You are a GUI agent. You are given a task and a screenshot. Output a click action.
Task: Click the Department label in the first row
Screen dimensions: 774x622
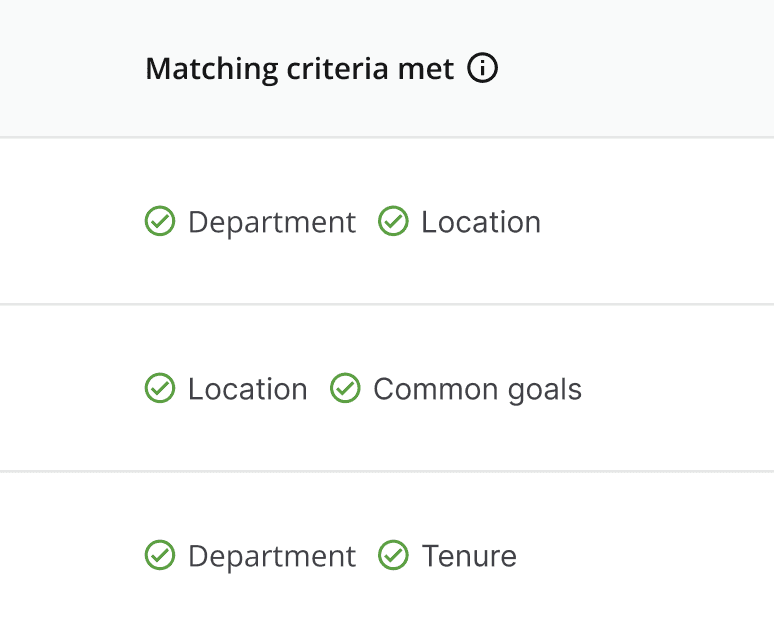pos(271,222)
